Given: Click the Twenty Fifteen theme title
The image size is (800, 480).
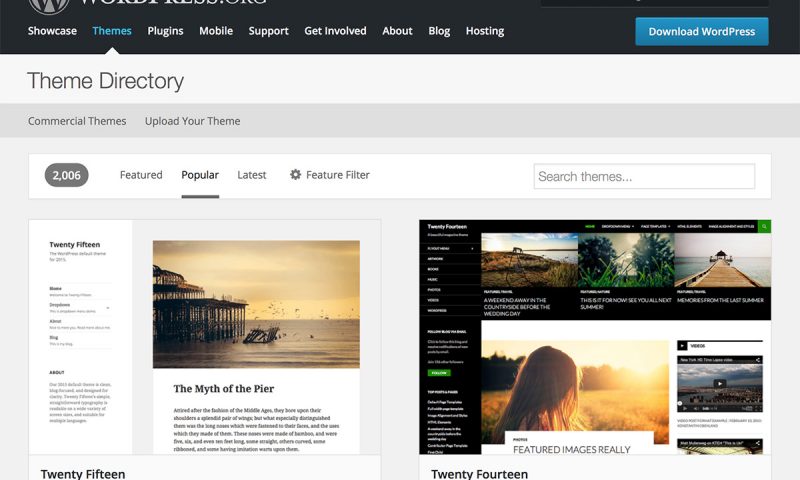Looking at the screenshot, I should 83,474.
